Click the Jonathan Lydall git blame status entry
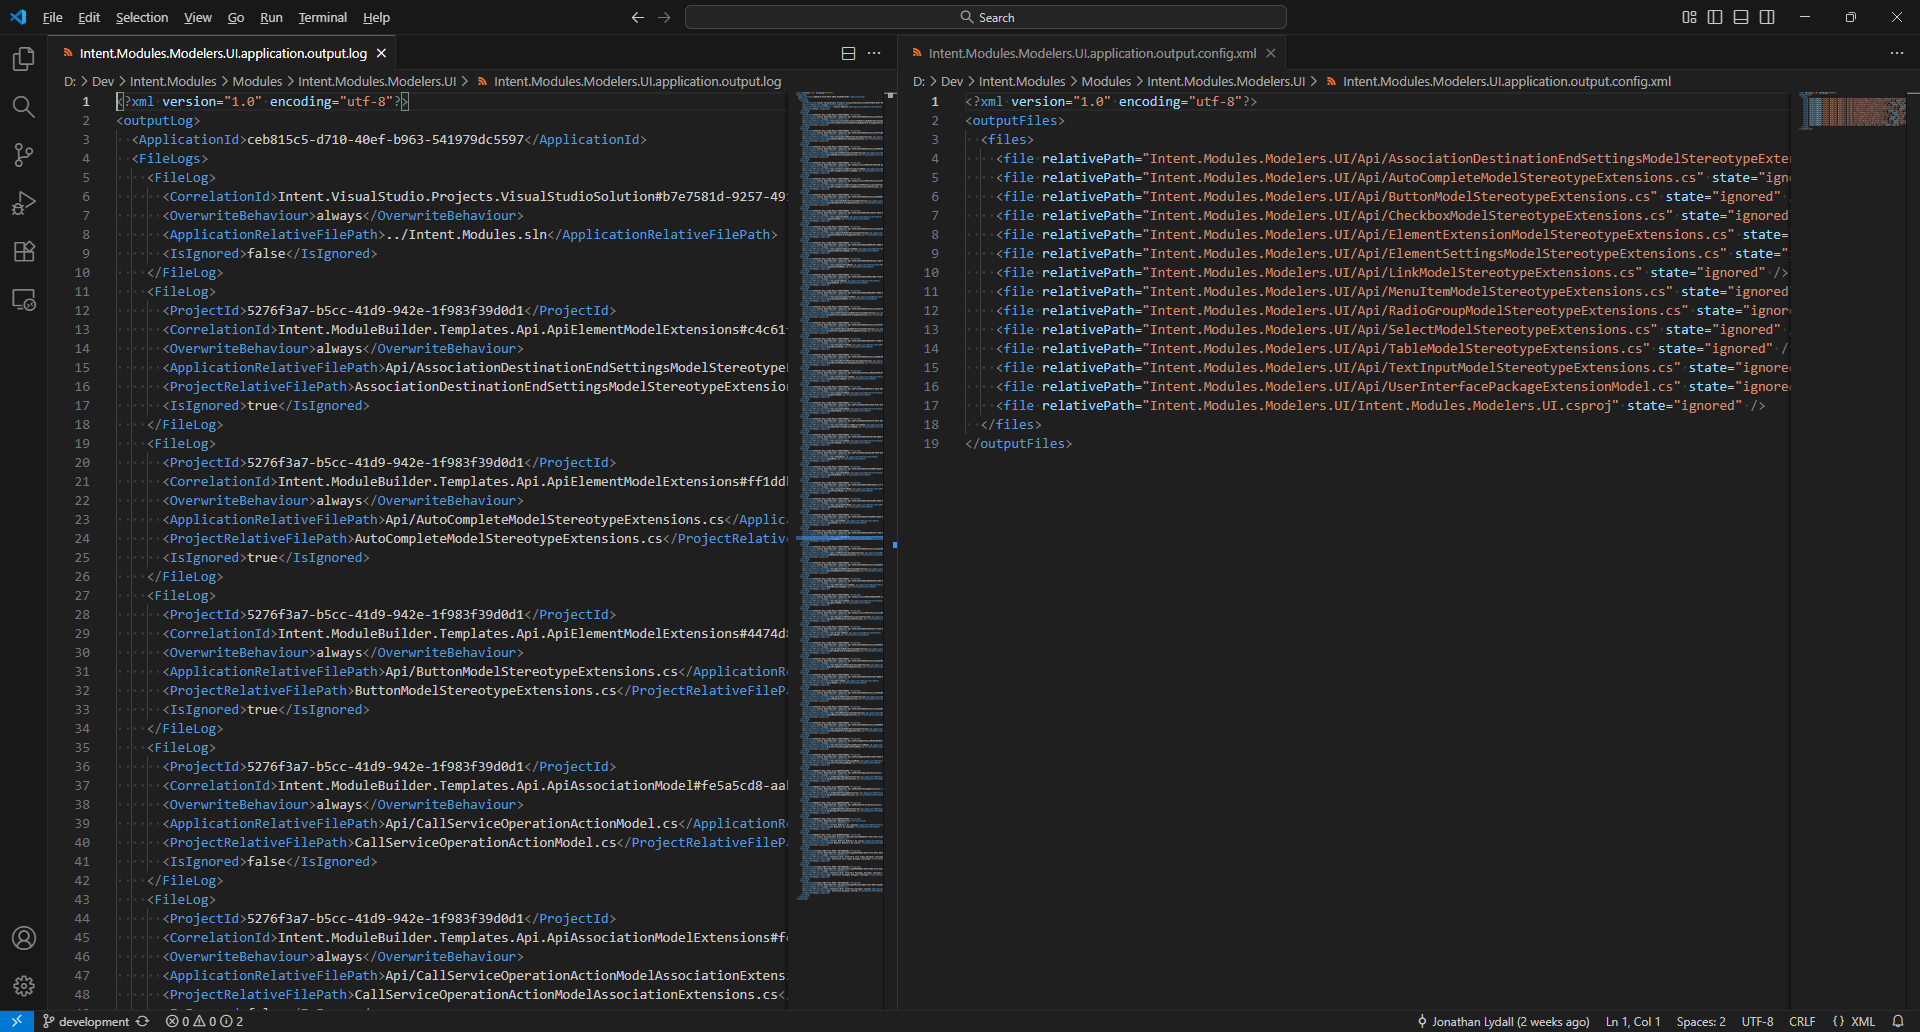 tap(1503, 1021)
